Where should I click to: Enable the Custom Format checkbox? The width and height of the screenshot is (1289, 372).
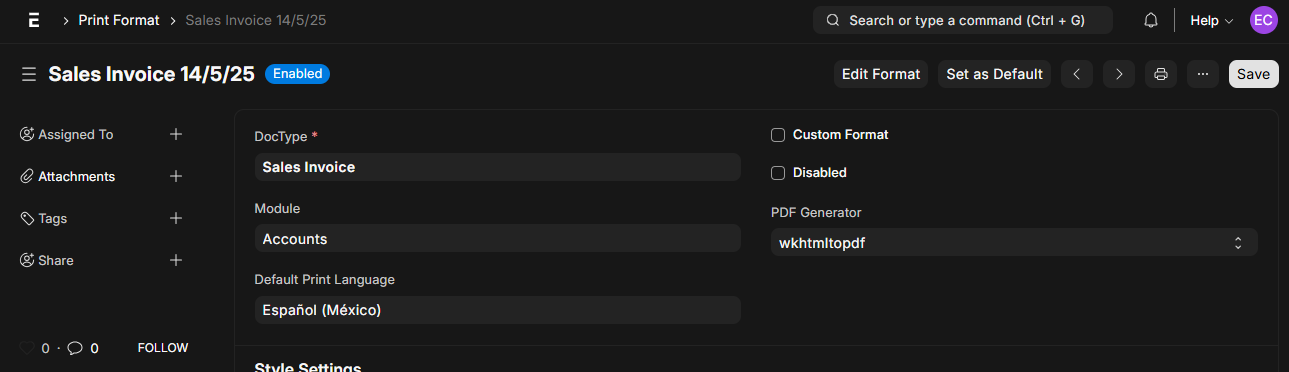[x=778, y=135]
